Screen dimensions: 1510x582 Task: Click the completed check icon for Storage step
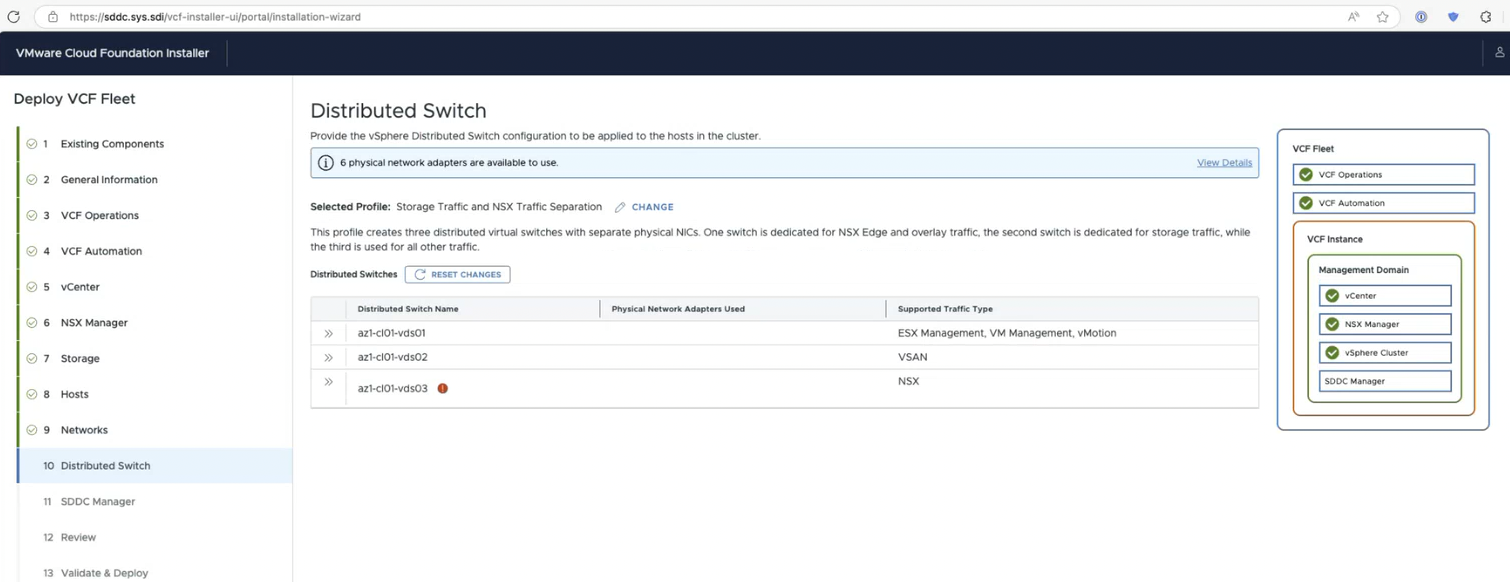(32, 359)
